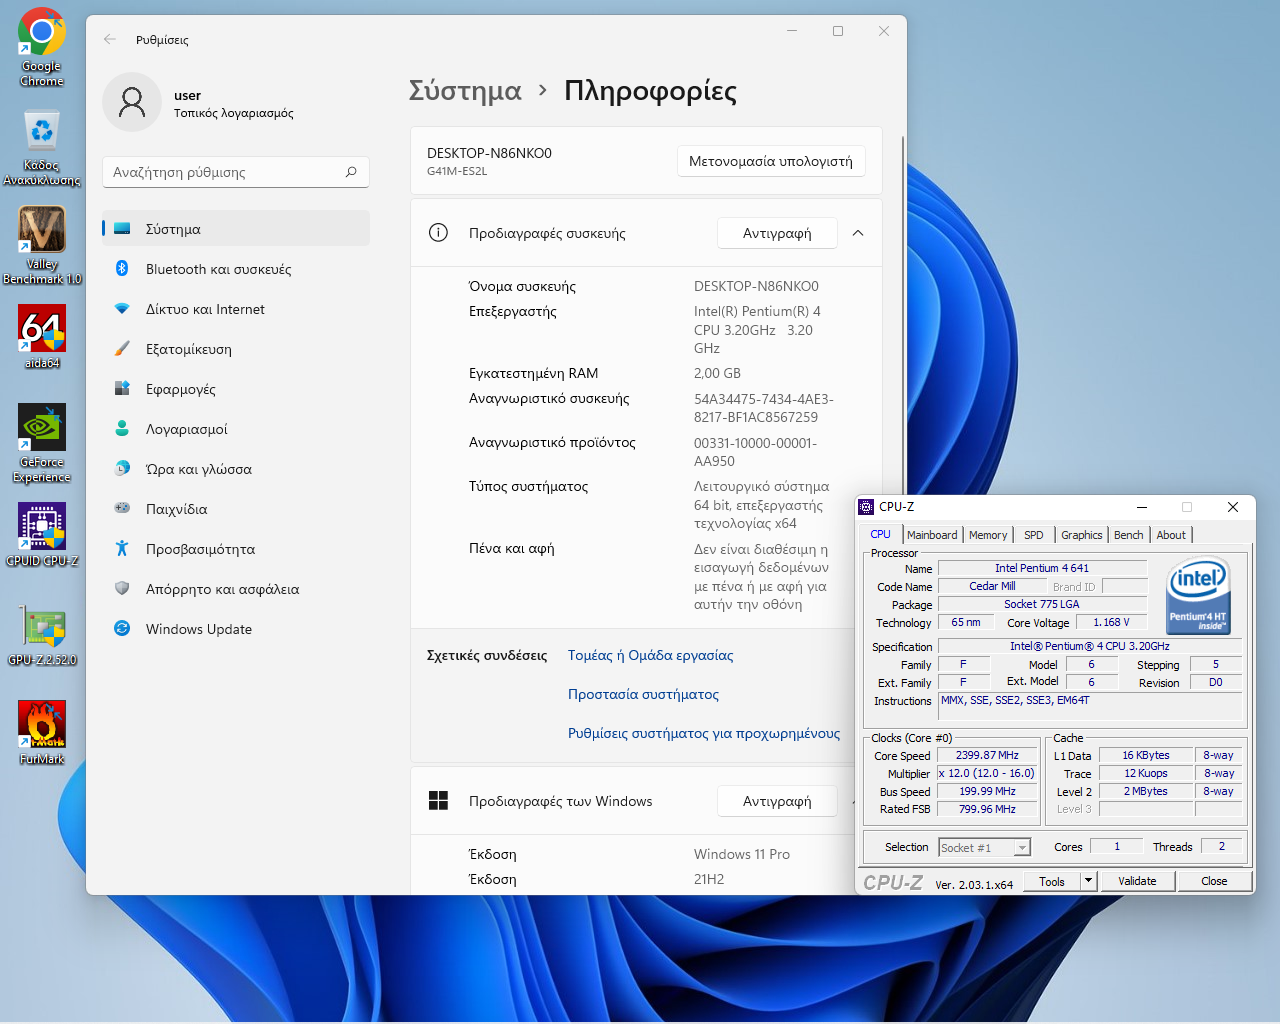Click the Rated FSB value 799.96 MHz
Viewport: 1280px width, 1024px height.
click(x=987, y=810)
